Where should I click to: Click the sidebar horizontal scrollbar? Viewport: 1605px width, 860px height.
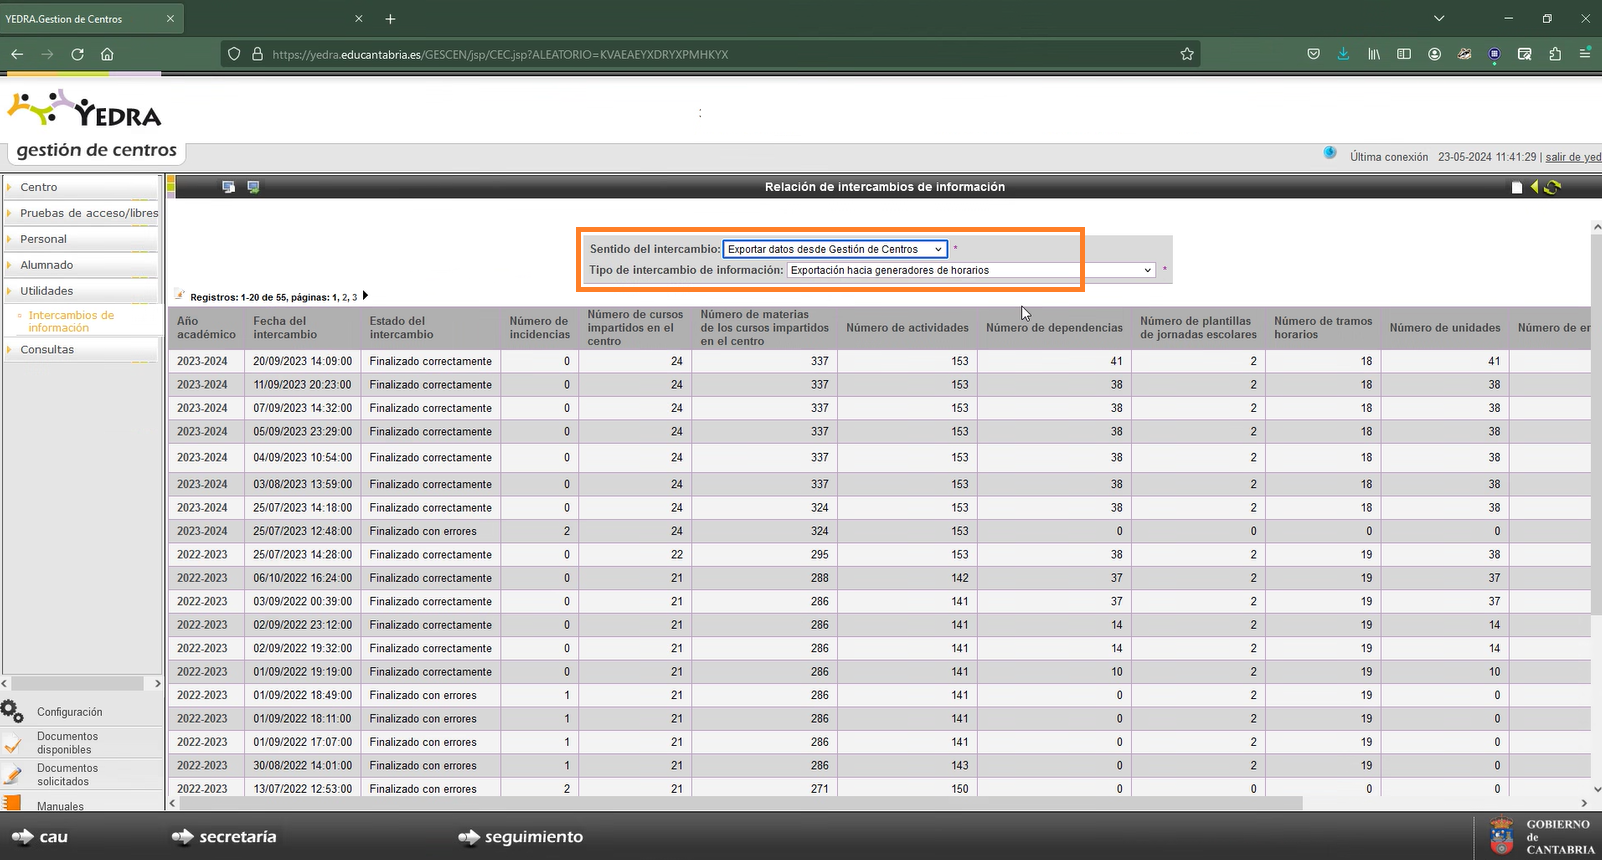[76, 683]
